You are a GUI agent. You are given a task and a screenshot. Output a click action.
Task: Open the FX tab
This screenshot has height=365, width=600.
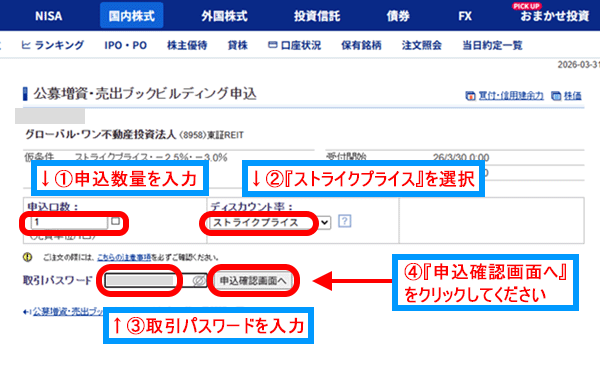465,16
